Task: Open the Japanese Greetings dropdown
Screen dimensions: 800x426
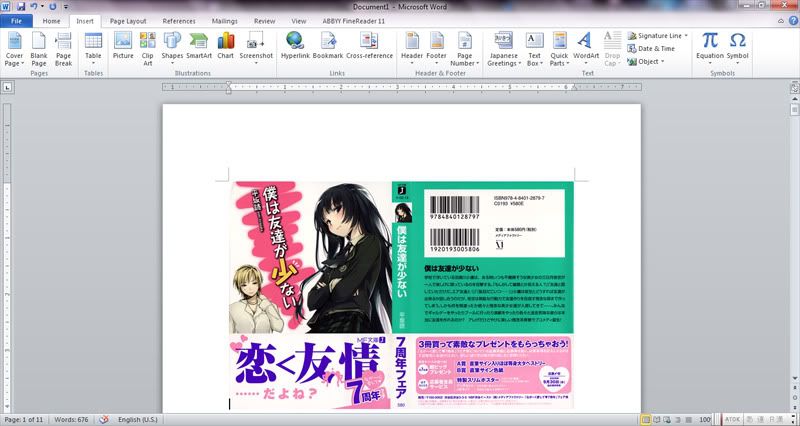Action: (504, 49)
